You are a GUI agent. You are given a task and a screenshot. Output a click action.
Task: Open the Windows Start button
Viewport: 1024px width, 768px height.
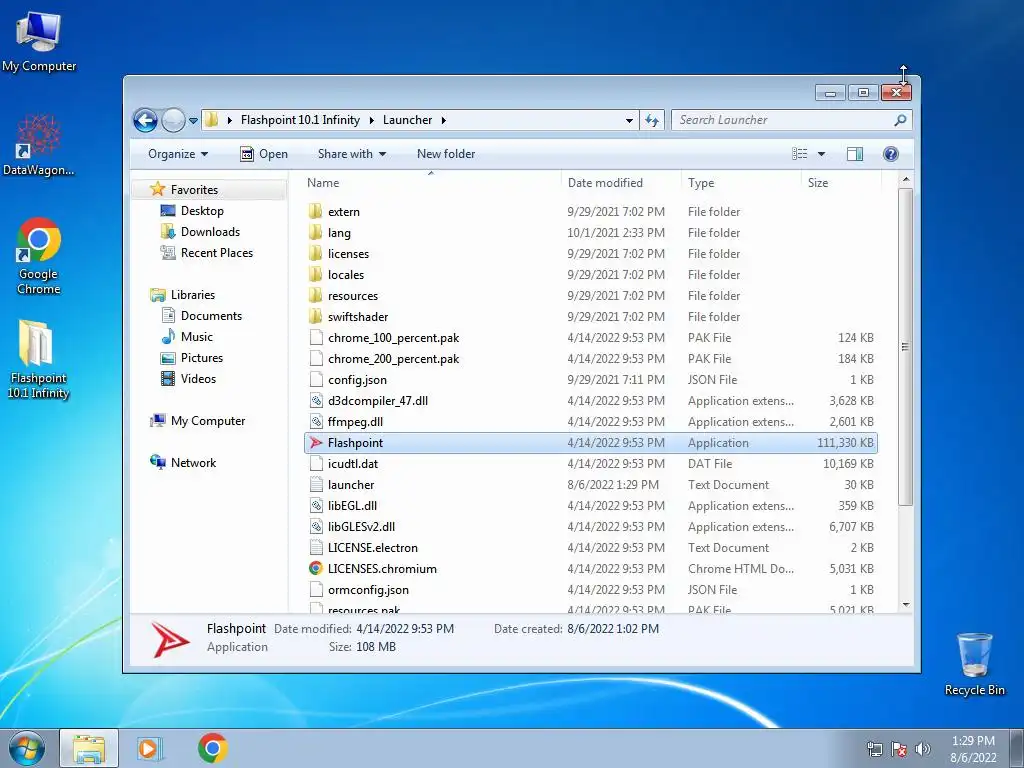pos(27,748)
